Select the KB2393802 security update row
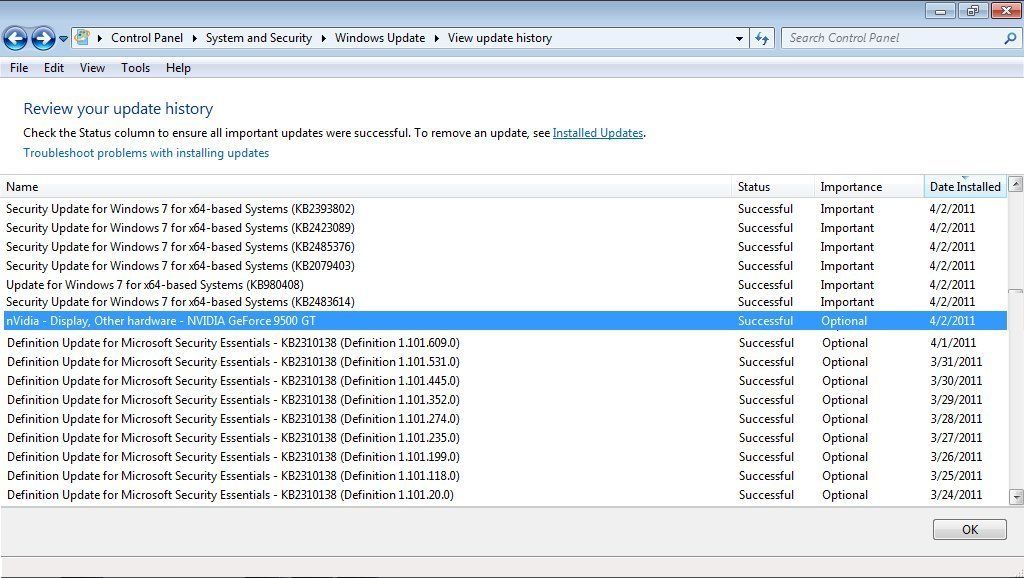 (503, 209)
